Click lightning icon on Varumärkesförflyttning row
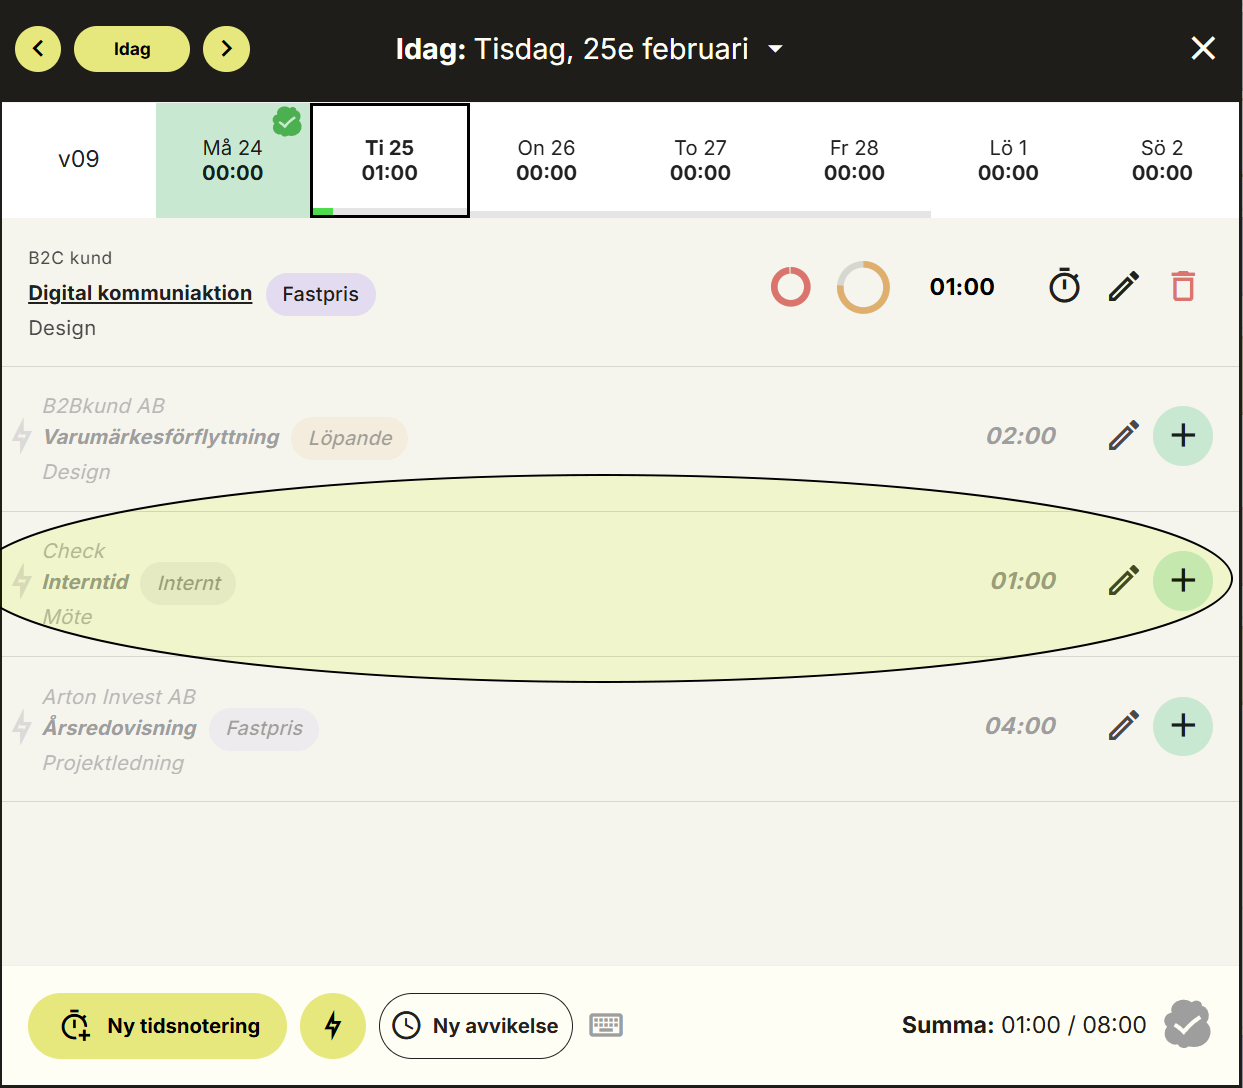This screenshot has width=1243, height=1088. pos(21,436)
